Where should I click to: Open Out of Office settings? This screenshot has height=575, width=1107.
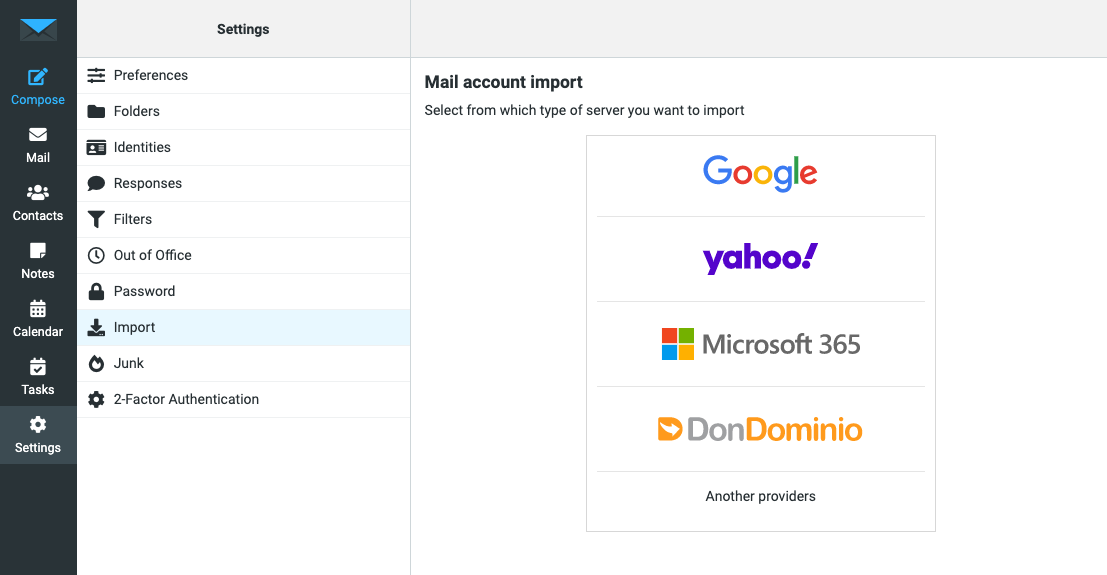click(244, 256)
